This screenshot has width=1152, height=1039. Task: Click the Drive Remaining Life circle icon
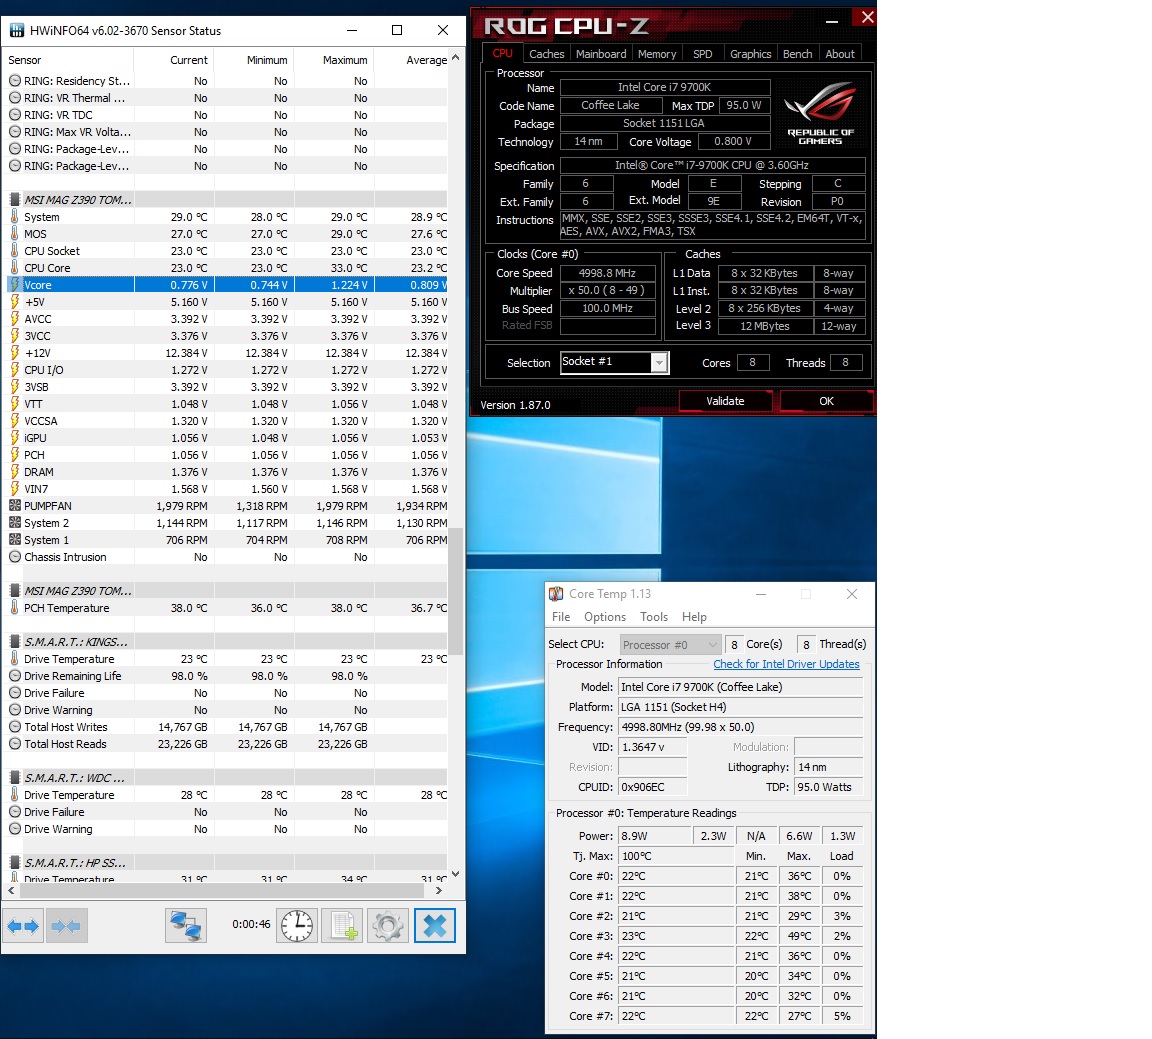pyautogui.click(x=15, y=676)
